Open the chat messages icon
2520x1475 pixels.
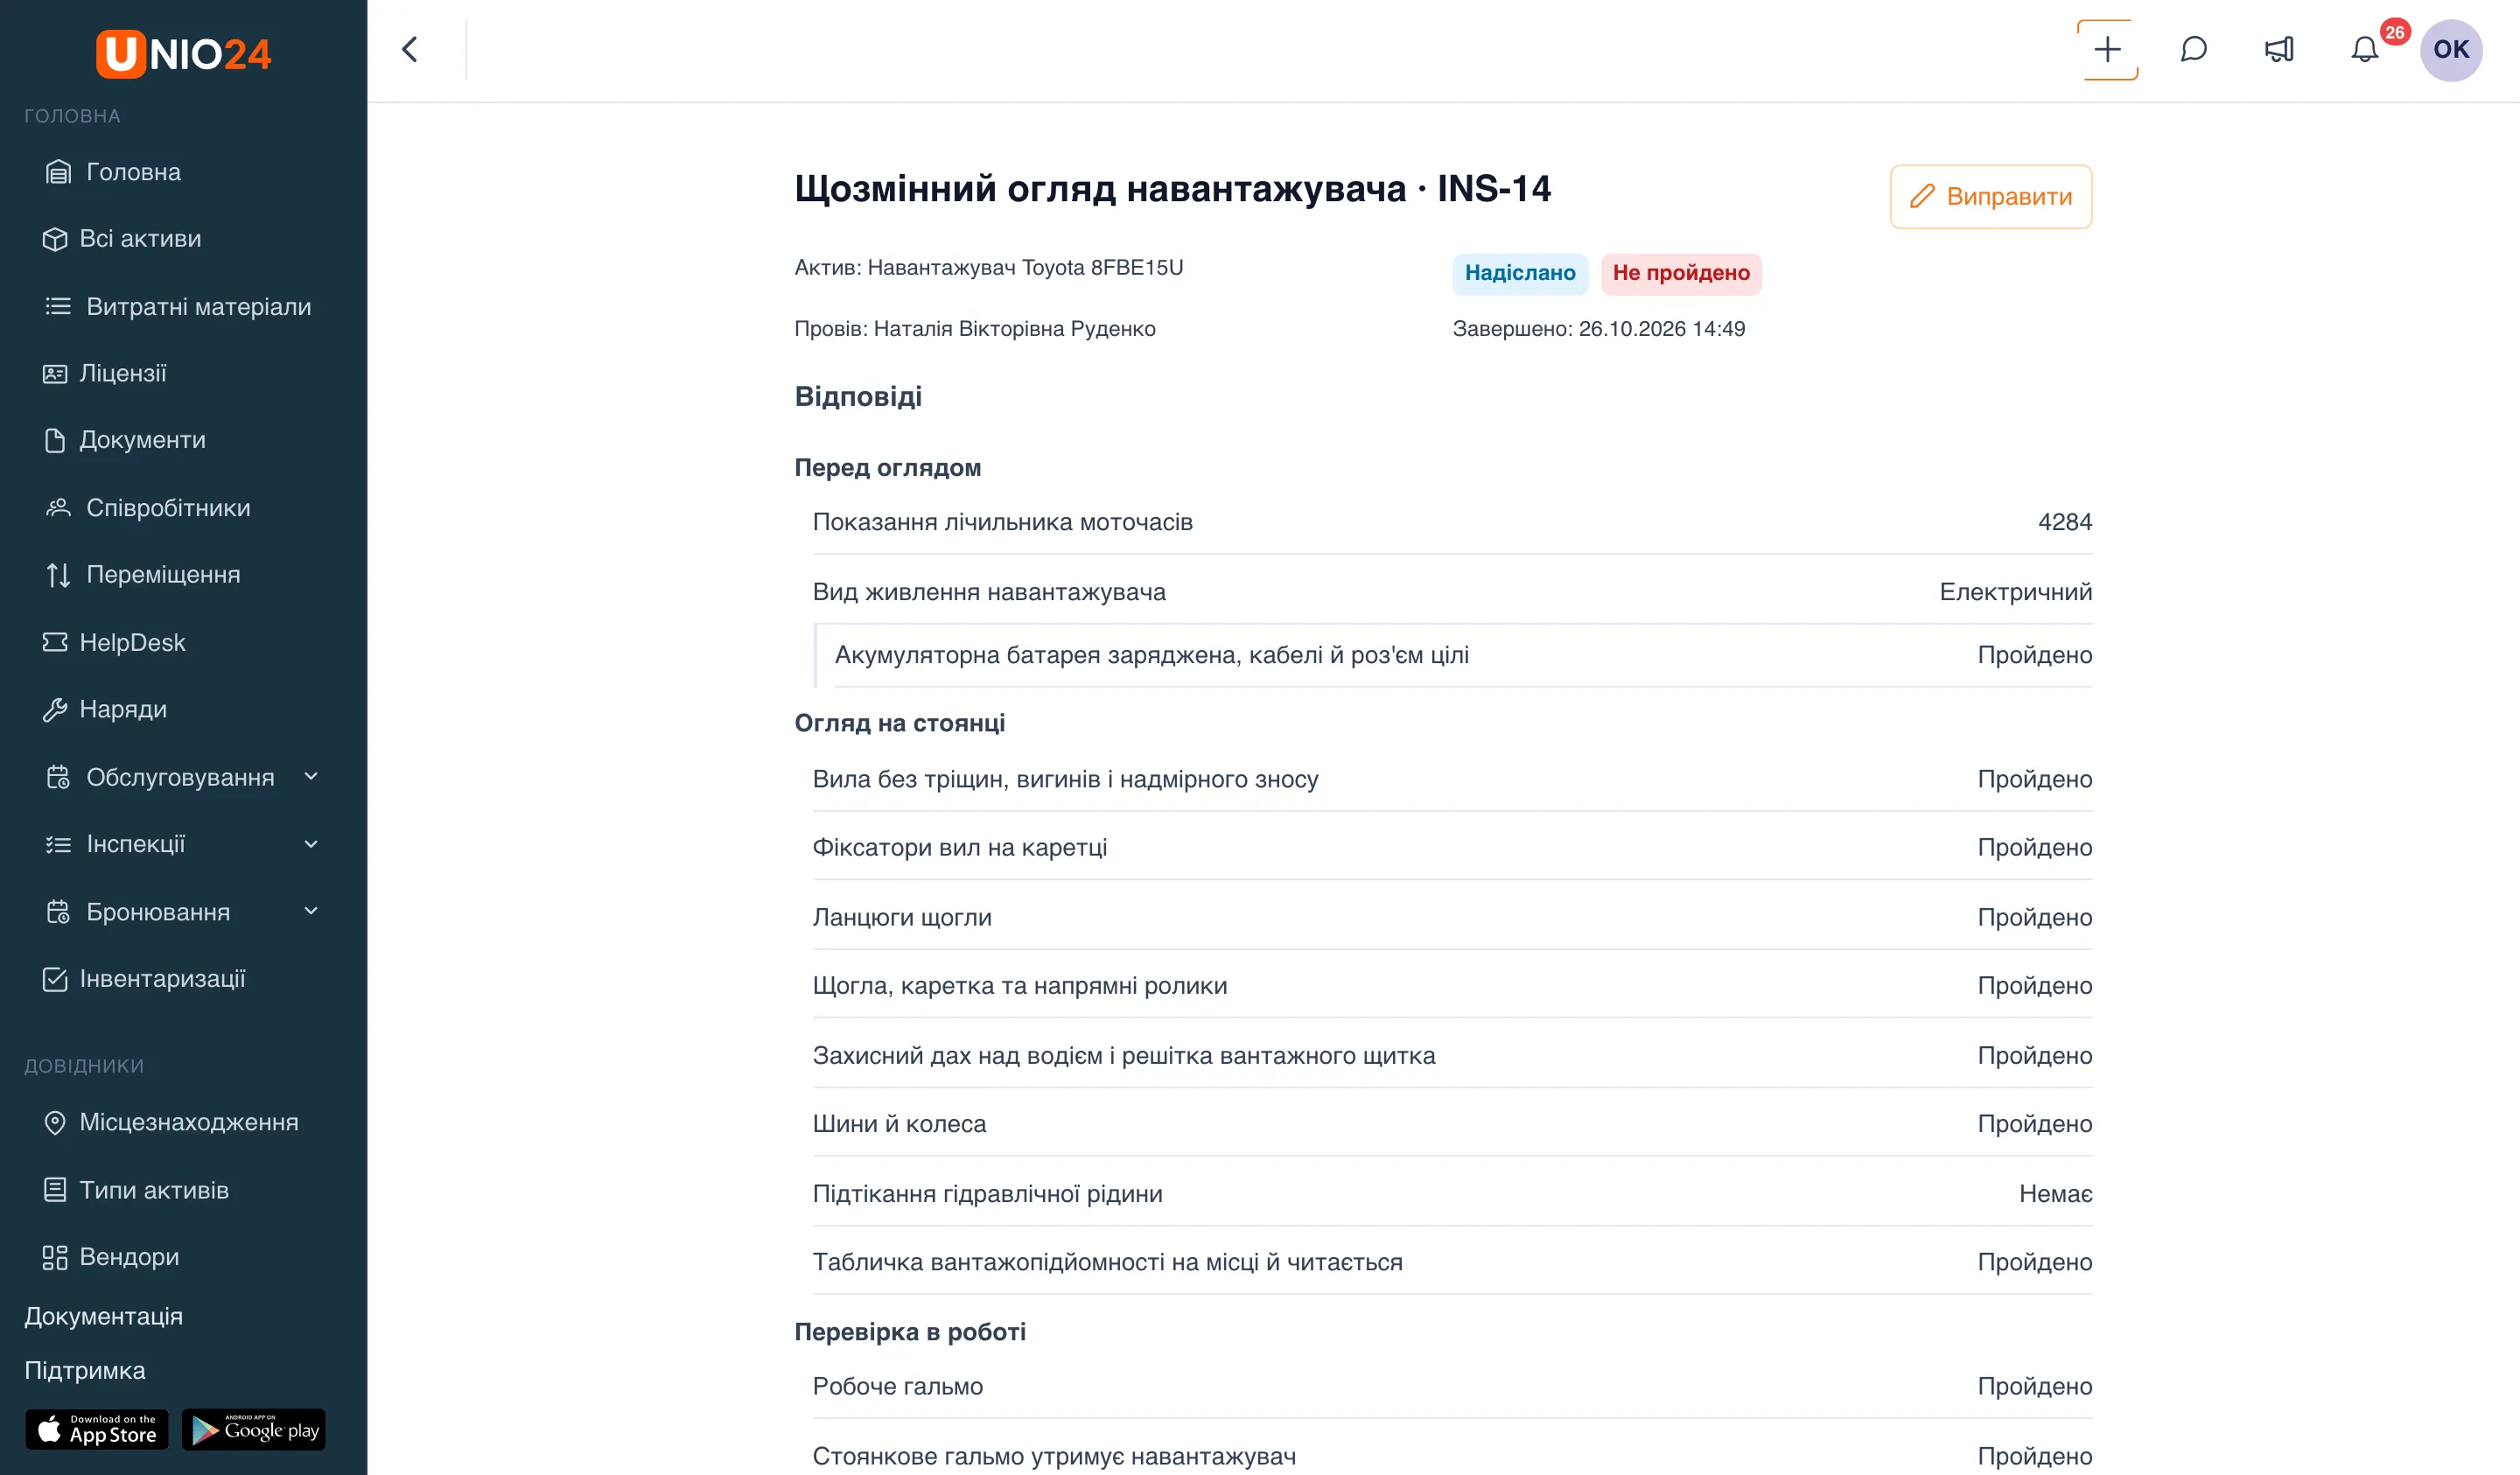pos(2193,49)
